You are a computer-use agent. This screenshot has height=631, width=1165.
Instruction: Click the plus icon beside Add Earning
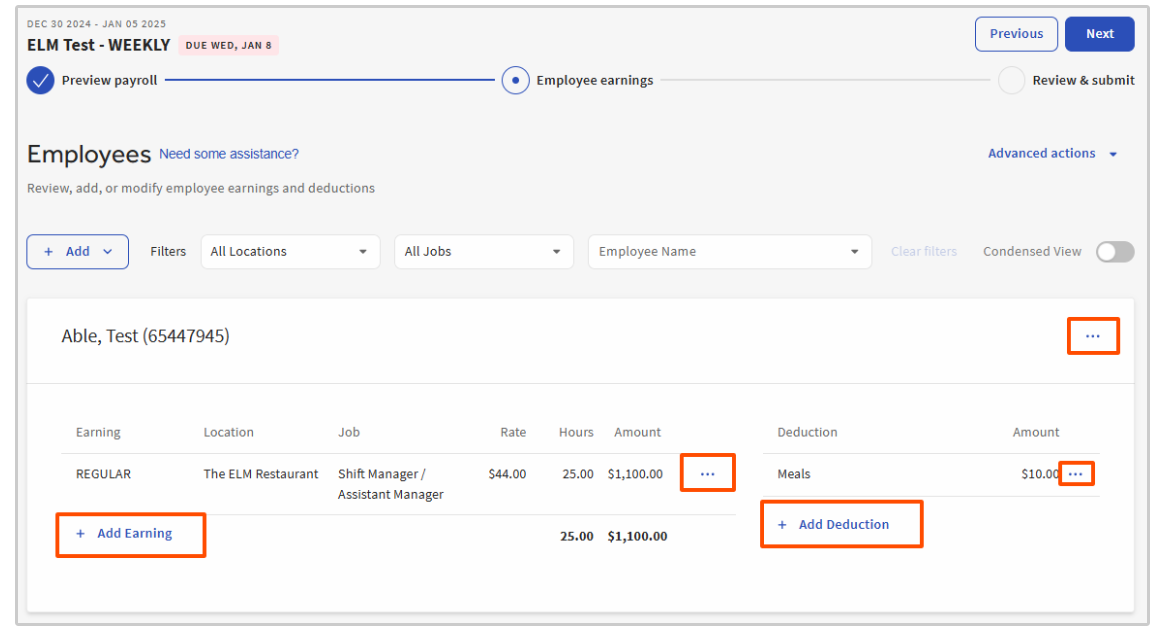tap(81, 534)
